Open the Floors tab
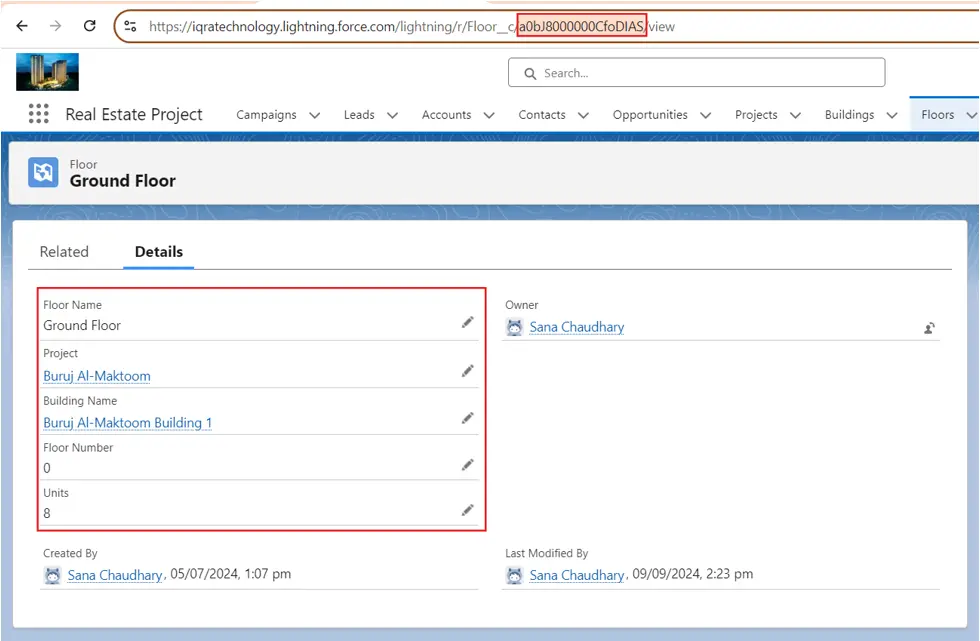This screenshot has width=980, height=641. pos(938,115)
